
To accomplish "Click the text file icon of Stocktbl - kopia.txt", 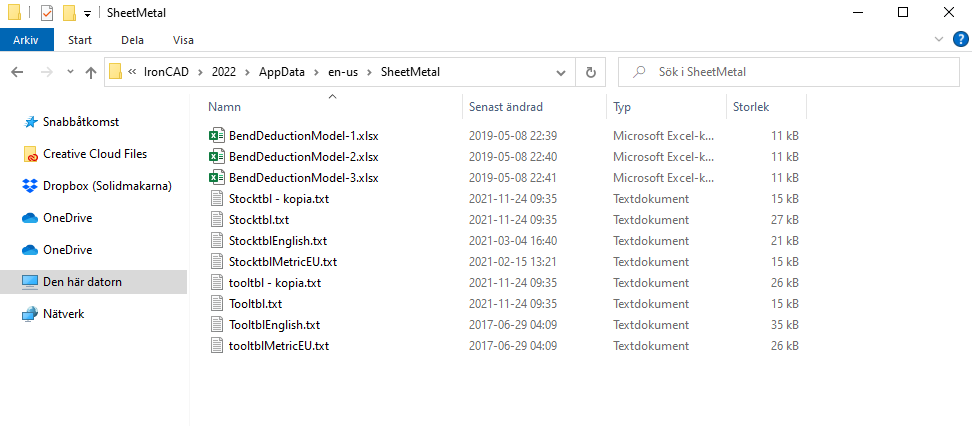I will (216, 199).
